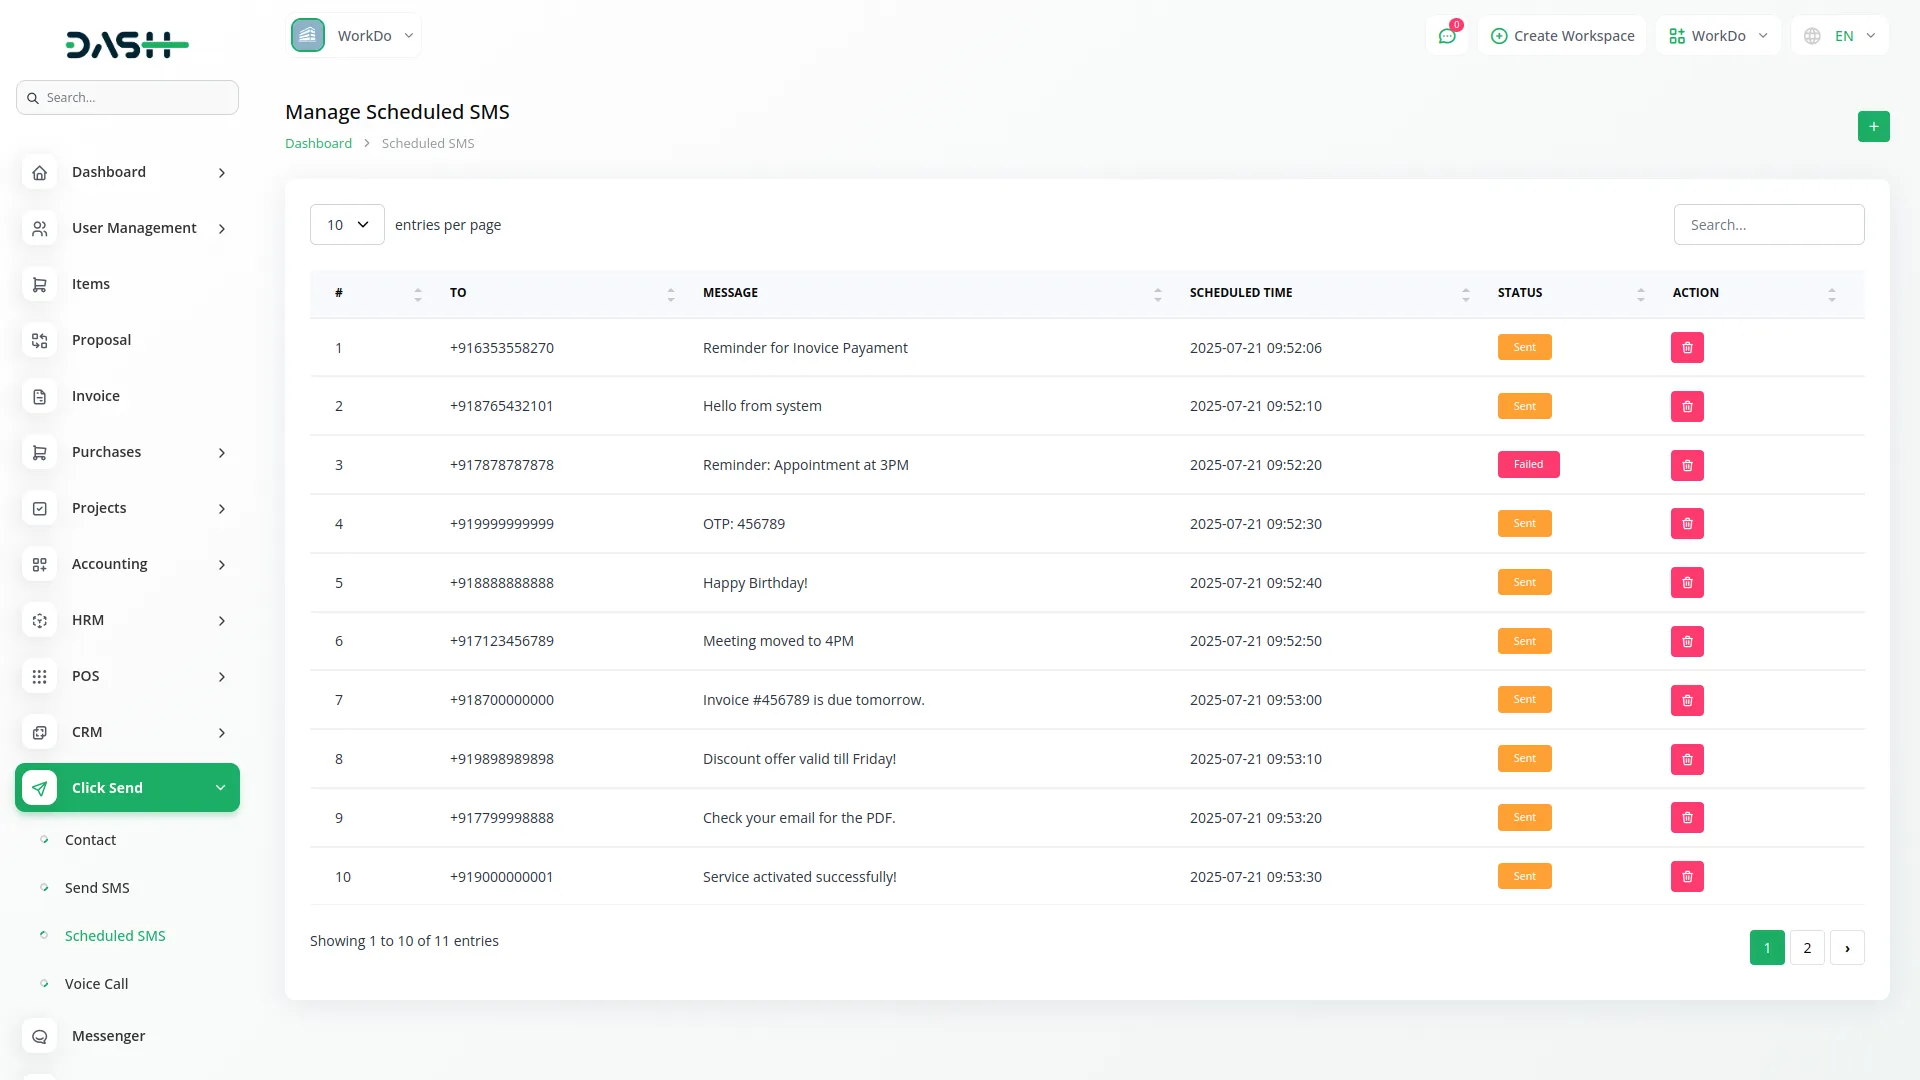Open the Send SMS submenu item

click(x=97, y=888)
